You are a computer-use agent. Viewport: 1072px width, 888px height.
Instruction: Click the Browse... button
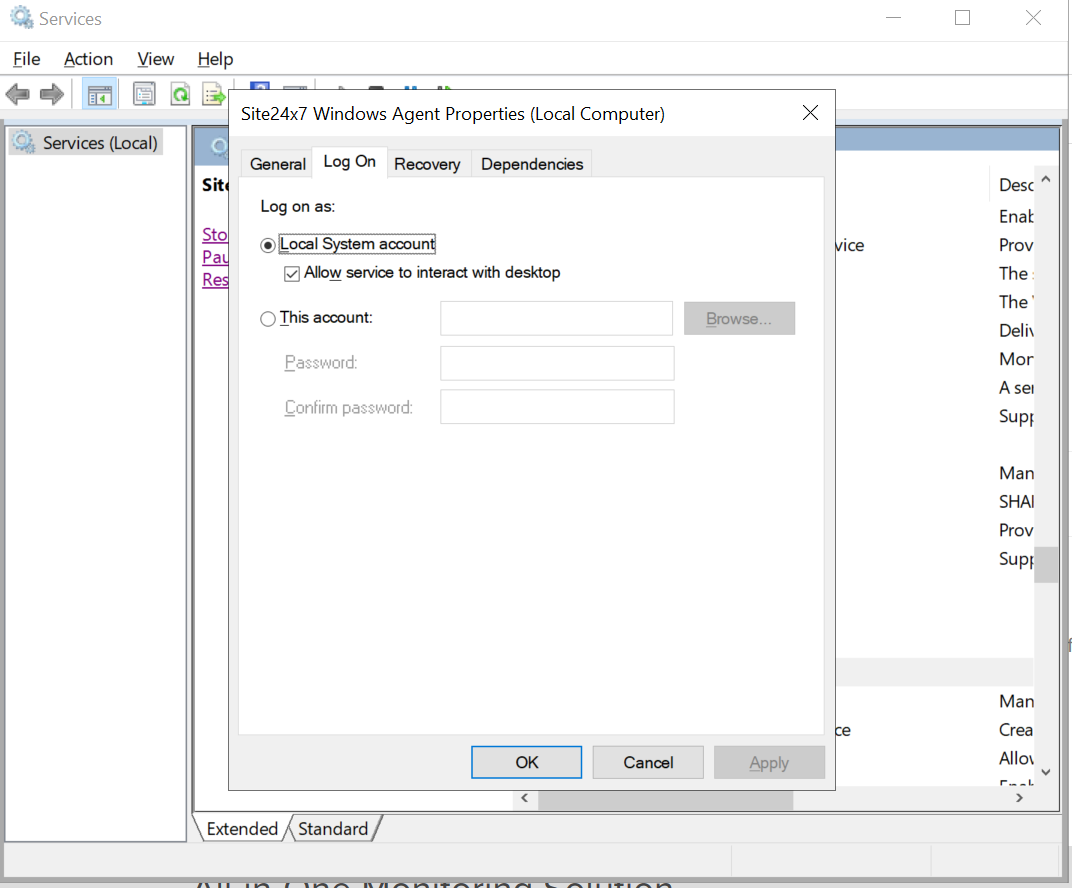(739, 319)
